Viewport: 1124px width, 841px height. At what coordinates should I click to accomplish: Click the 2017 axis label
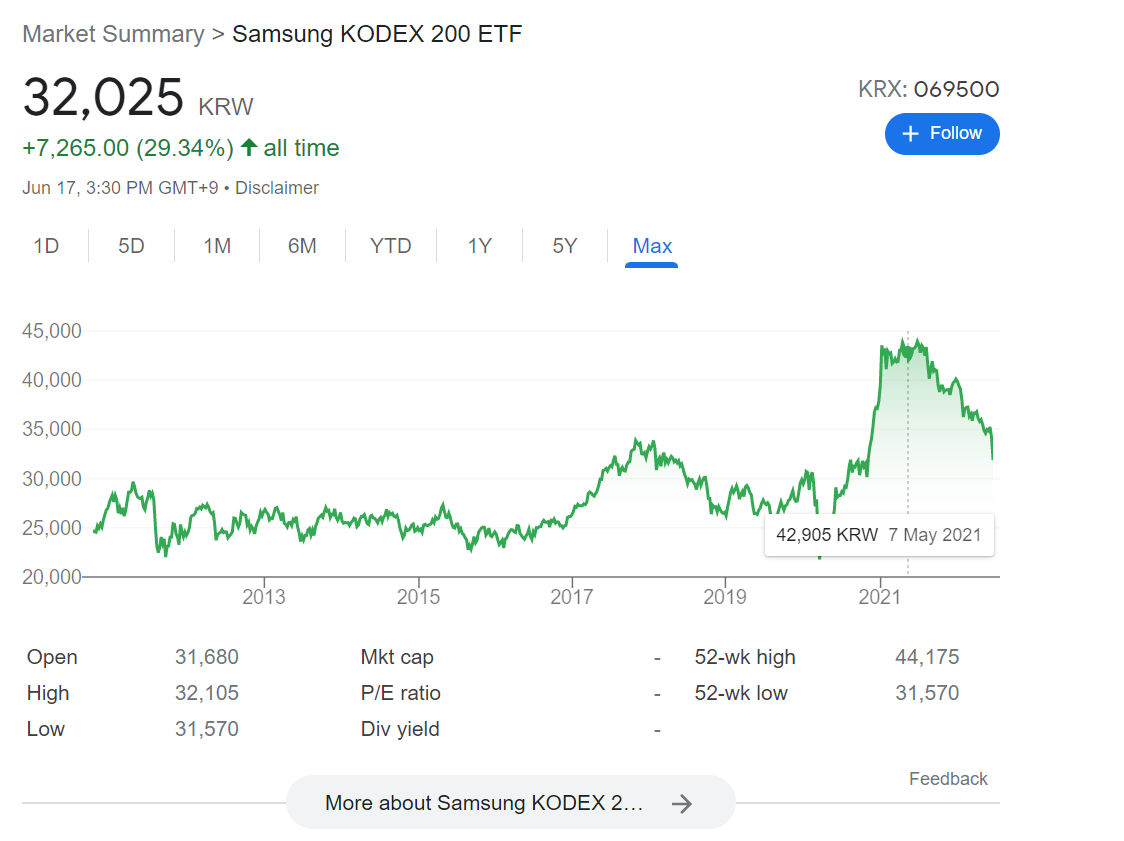coord(571,597)
